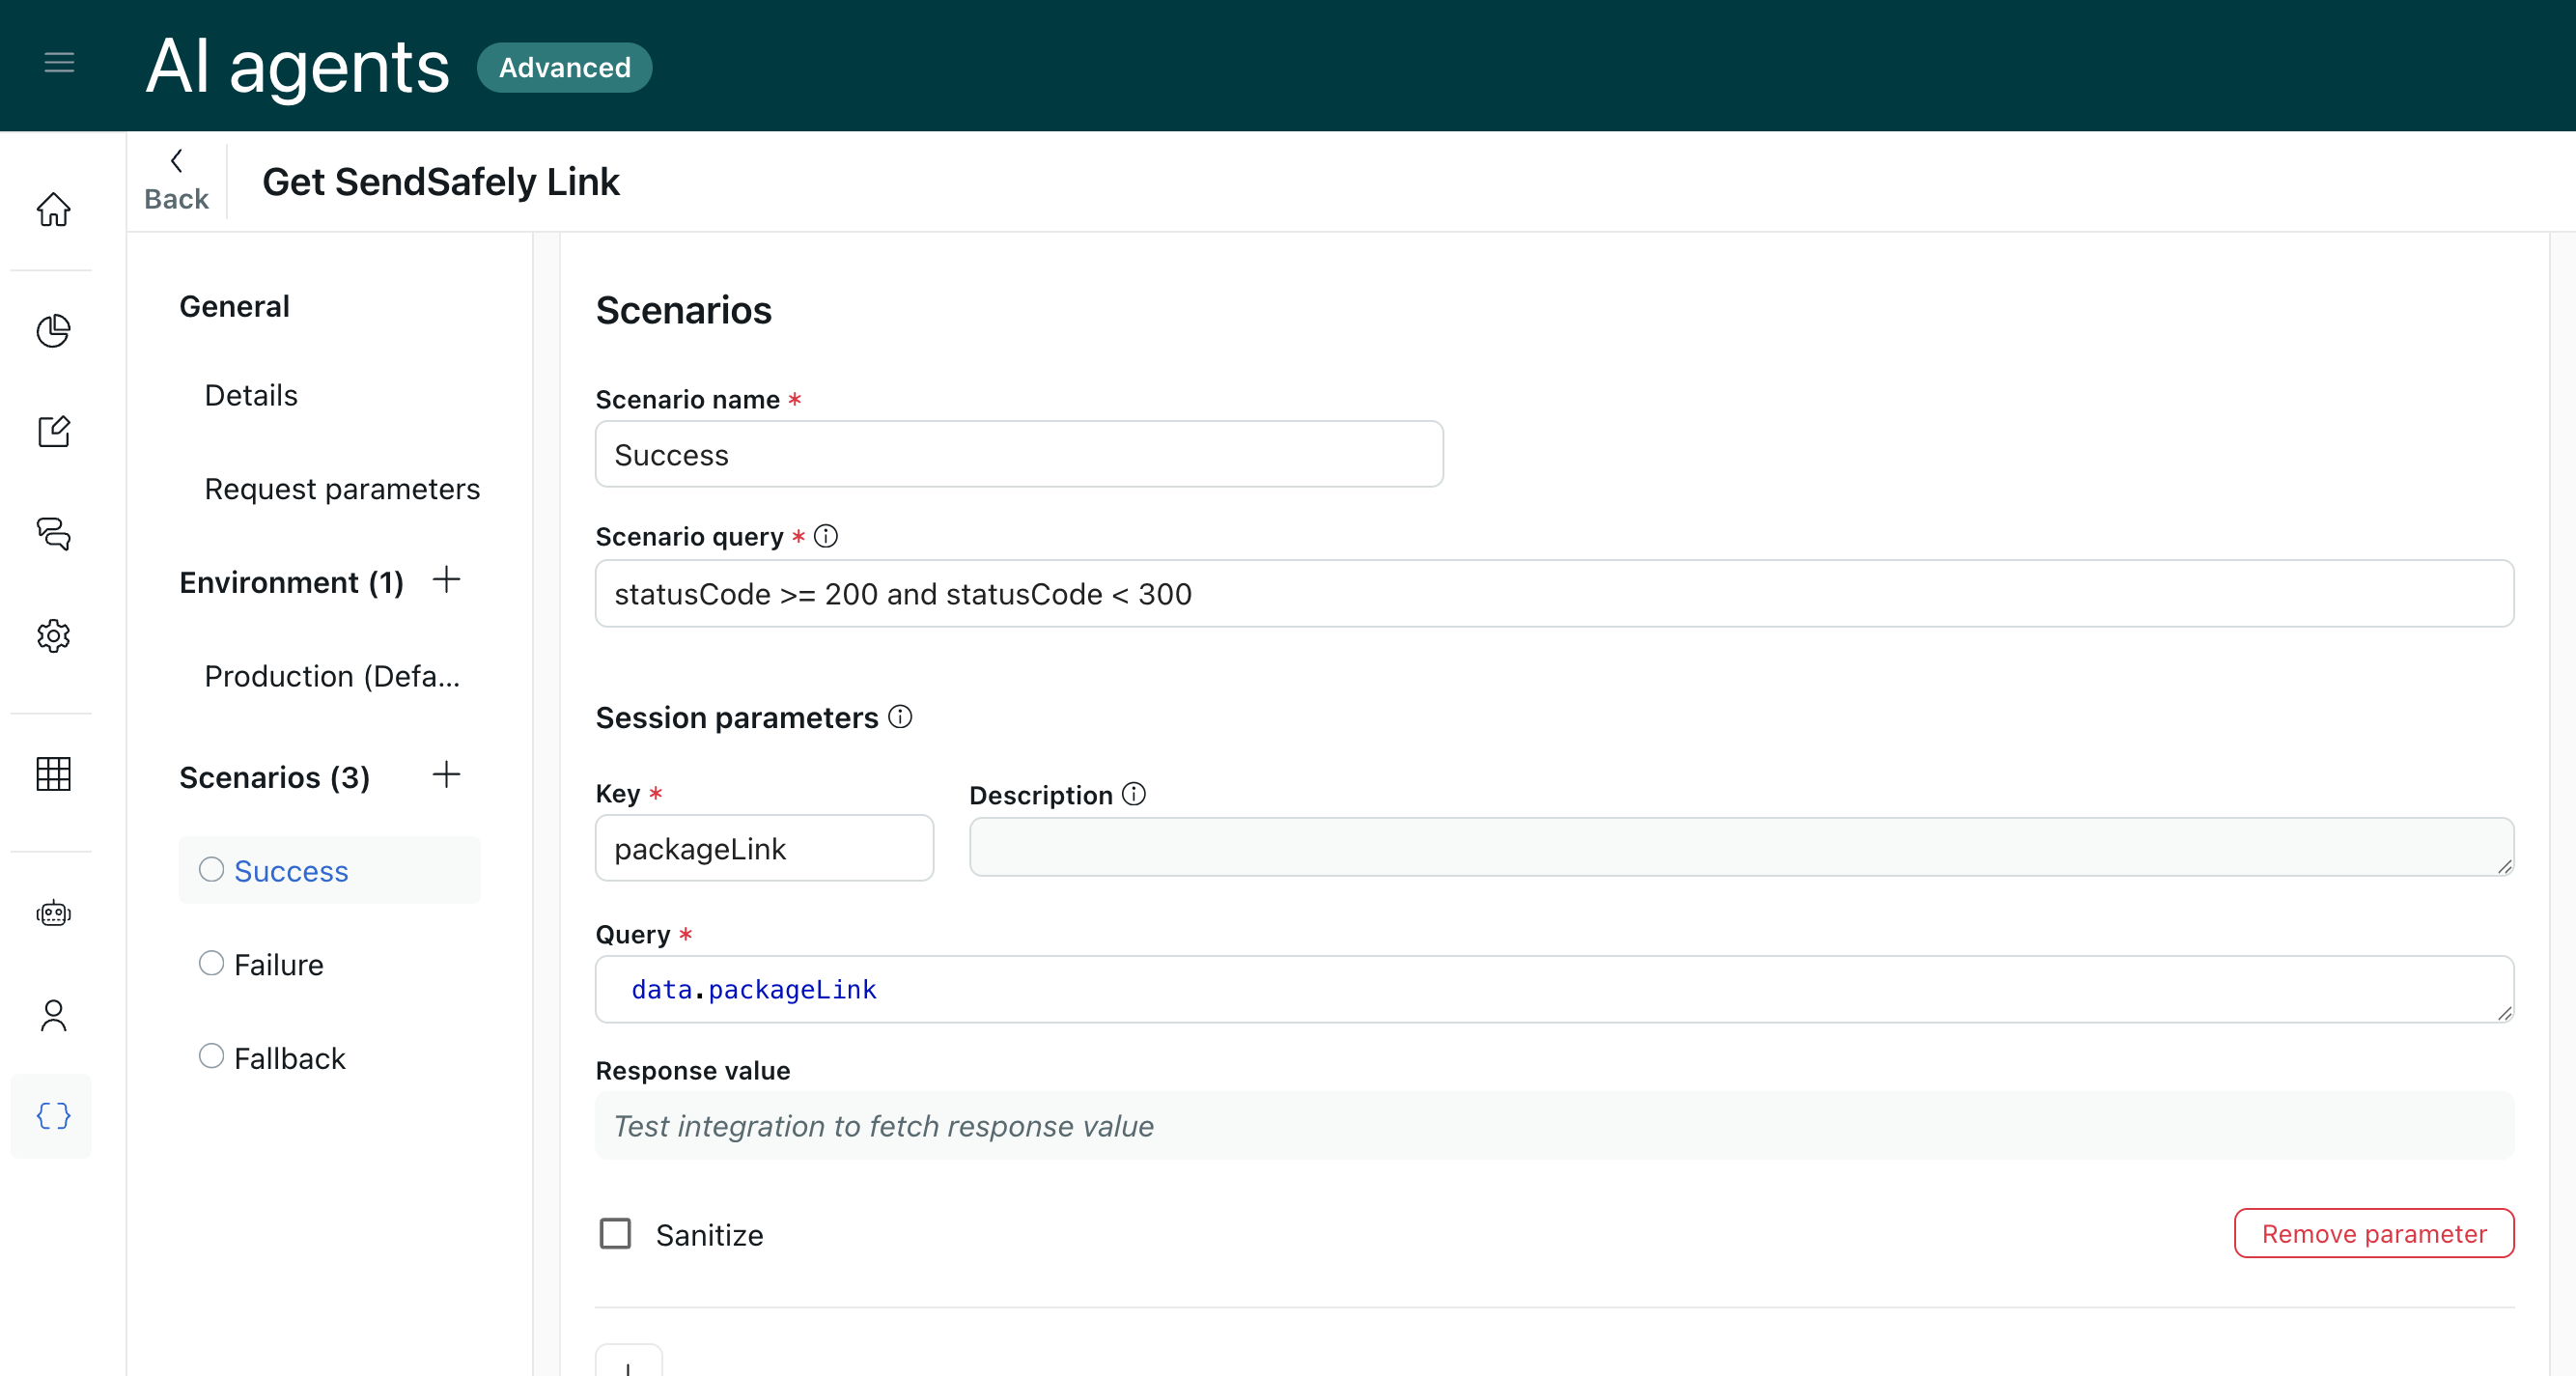Click the Response value placeholder box
2576x1376 pixels.
pos(1555,1127)
